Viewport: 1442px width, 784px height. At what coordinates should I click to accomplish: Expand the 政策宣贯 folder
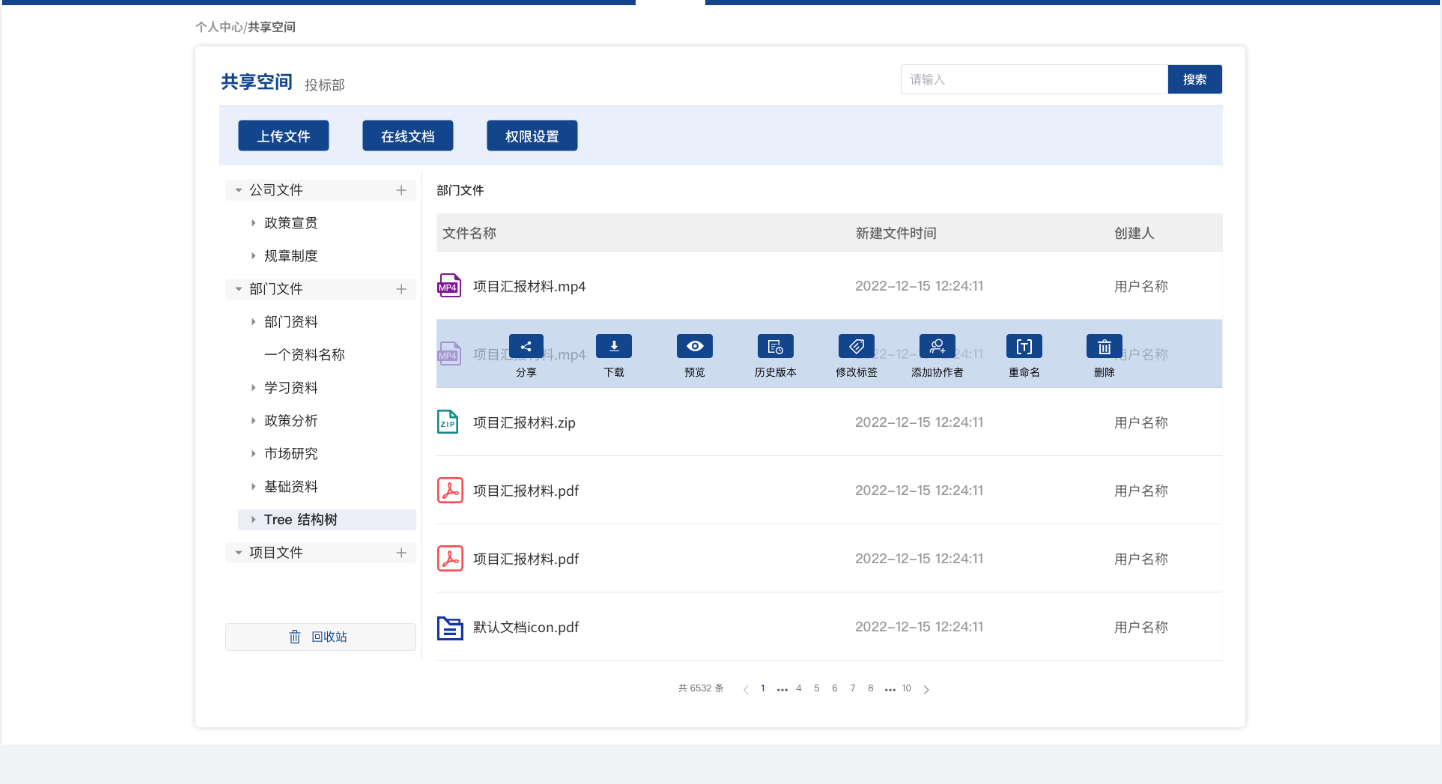(254, 223)
